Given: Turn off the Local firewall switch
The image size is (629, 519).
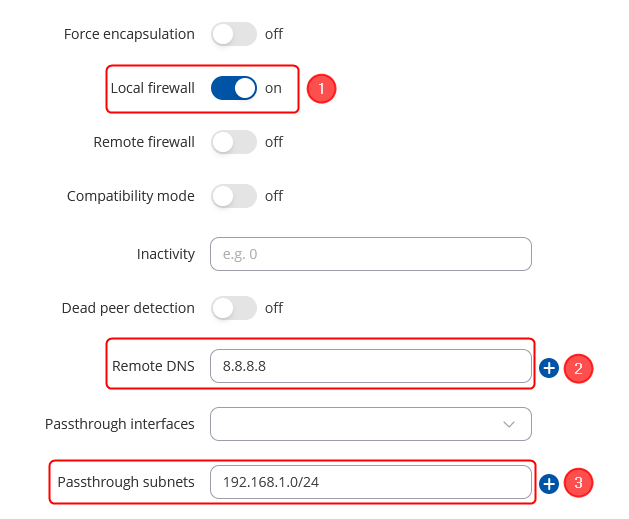Looking at the screenshot, I should tap(235, 88).
